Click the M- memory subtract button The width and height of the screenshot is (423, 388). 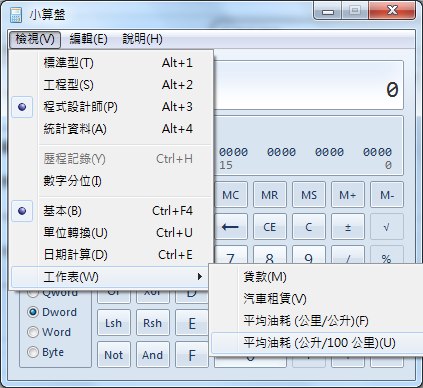(x=387, y=195)
